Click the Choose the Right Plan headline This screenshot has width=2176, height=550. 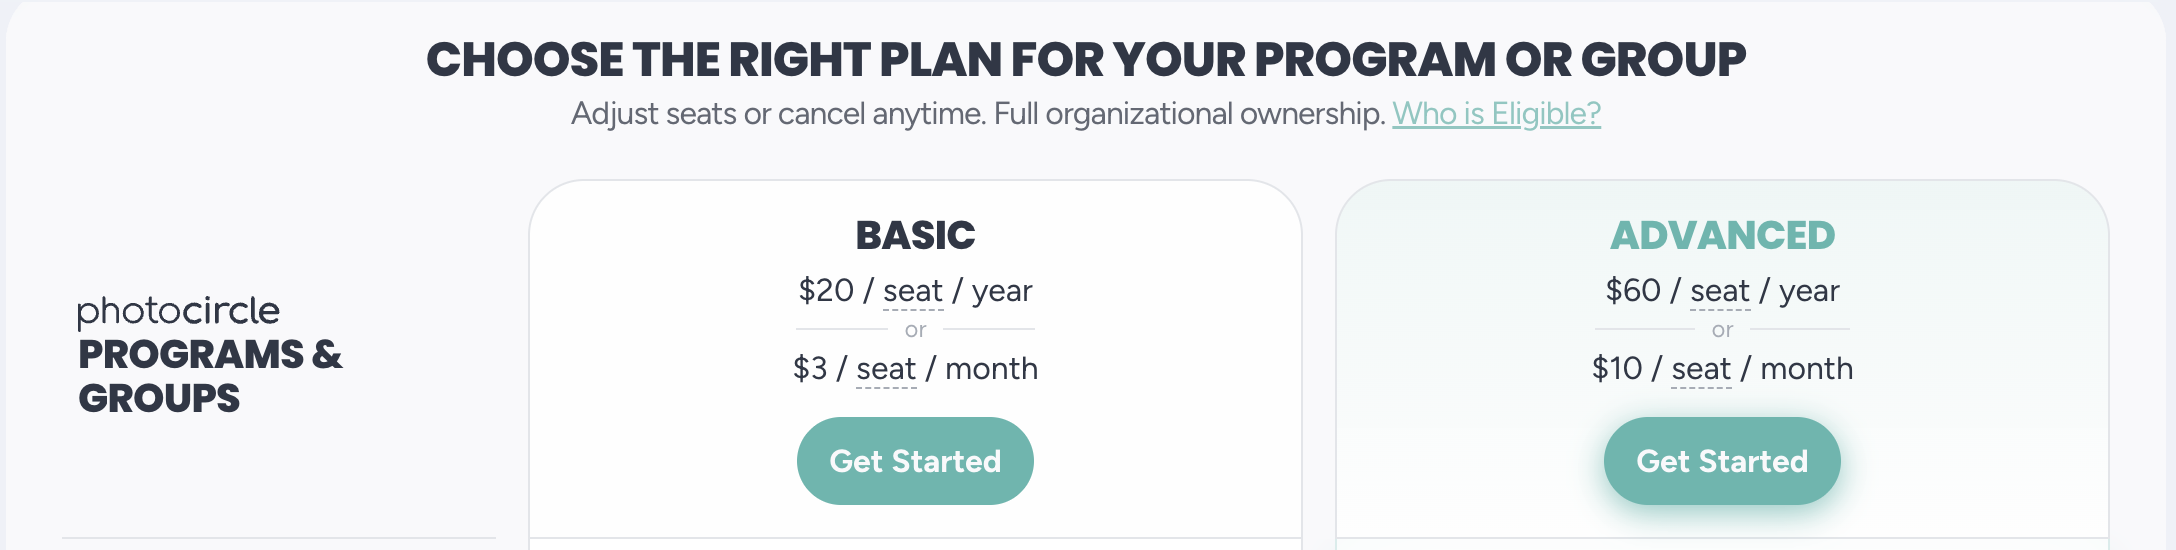tap(1086, 60)
